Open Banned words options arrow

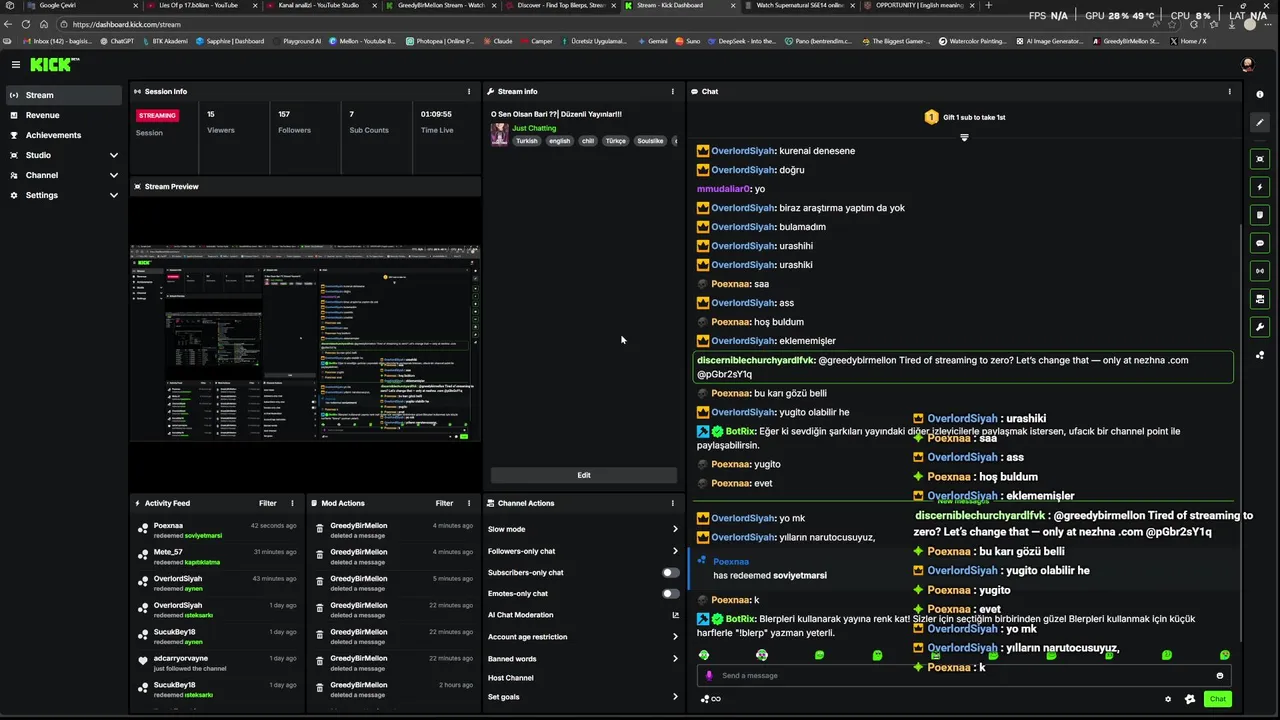pos(675,659)
